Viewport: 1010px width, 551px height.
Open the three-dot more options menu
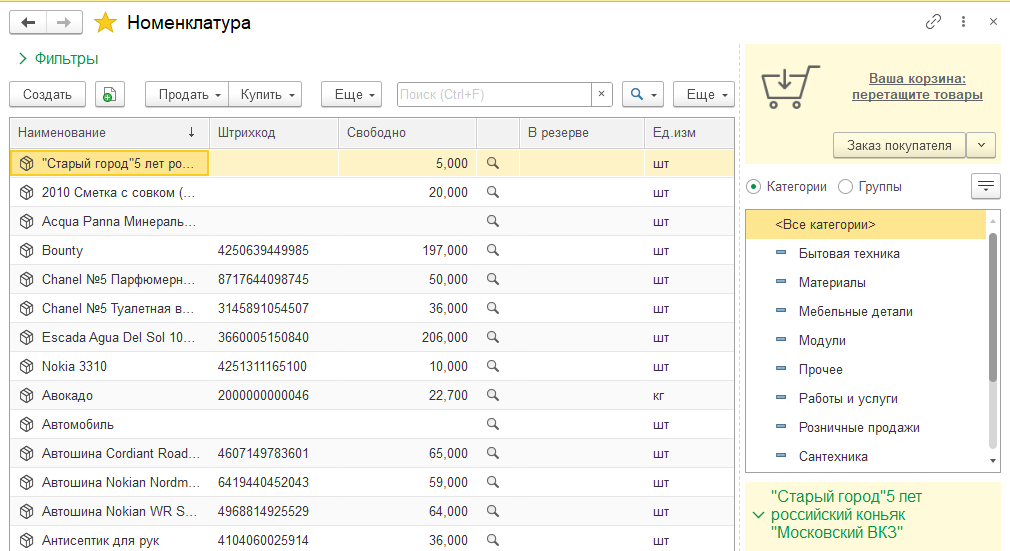point(963,22)
